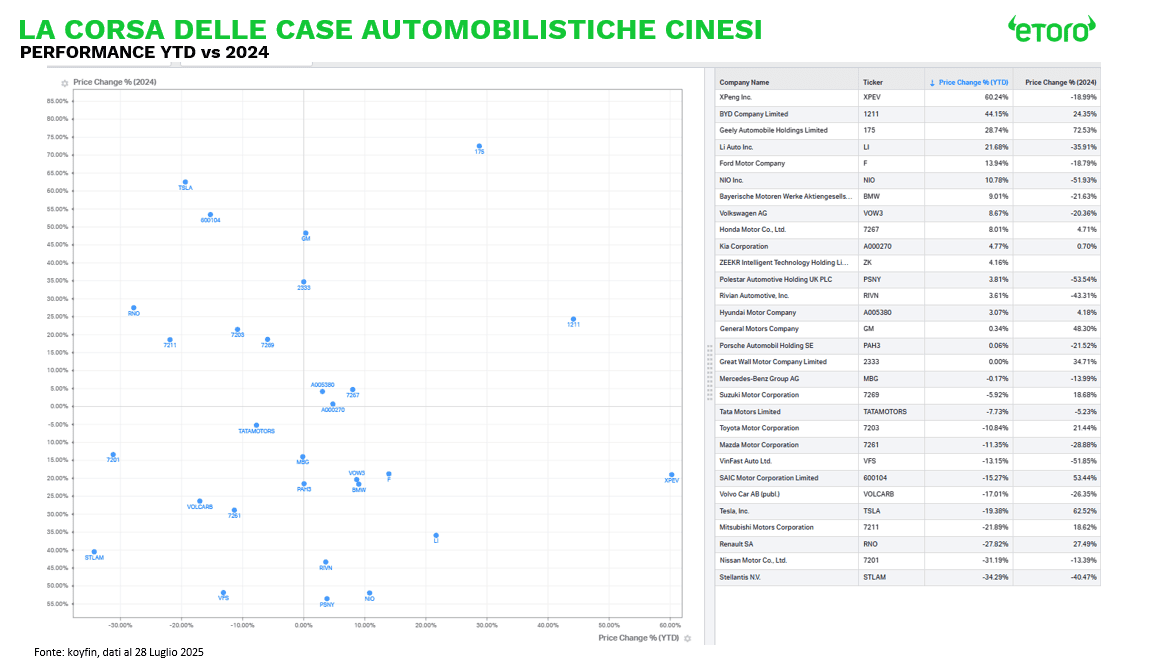Viewport: 1150px width, 668px height.
Task: Select 'Ford Motor Company' row
Action: pos(907,164)
